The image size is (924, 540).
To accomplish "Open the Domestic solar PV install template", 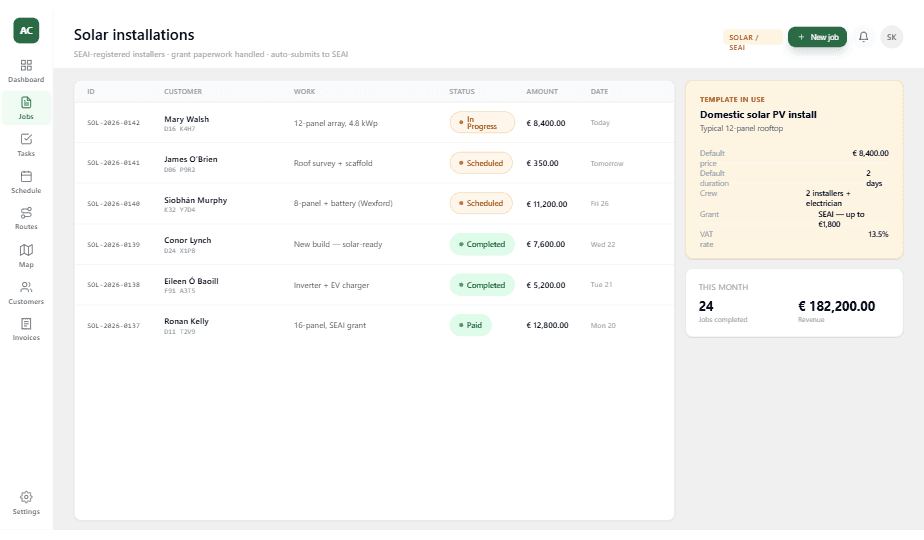I will click(758, 115).
